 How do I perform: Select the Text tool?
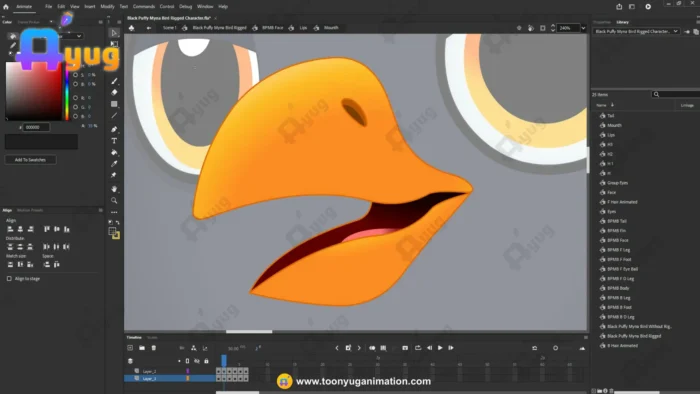(x=114, y=141)
